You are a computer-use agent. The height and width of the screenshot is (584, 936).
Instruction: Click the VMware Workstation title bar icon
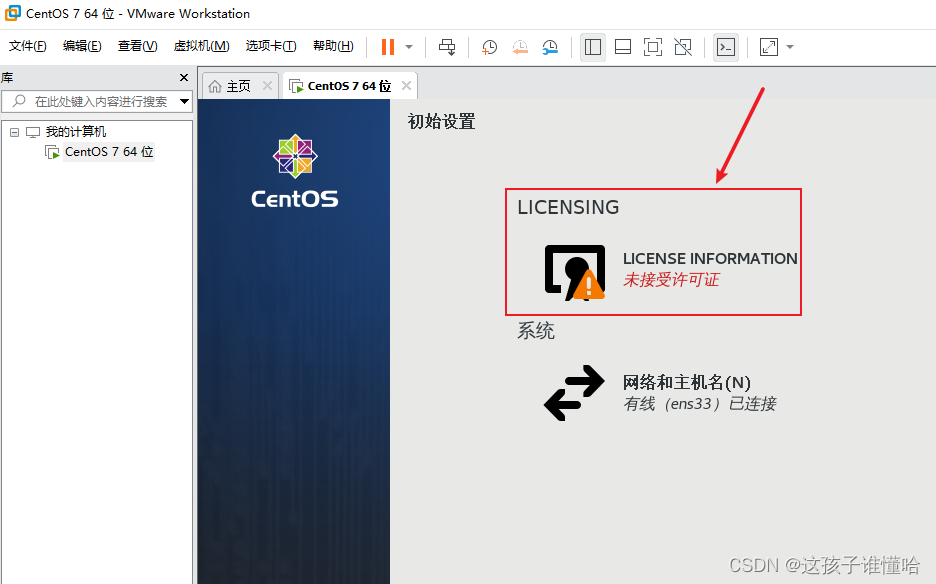pos(13,13)
